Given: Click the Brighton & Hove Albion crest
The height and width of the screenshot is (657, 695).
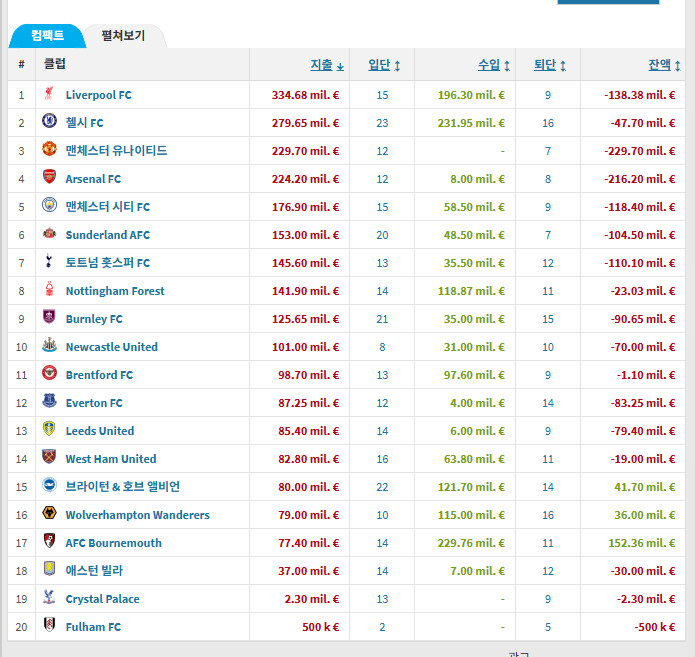Looking at the screenshot, I should (49, 485).
